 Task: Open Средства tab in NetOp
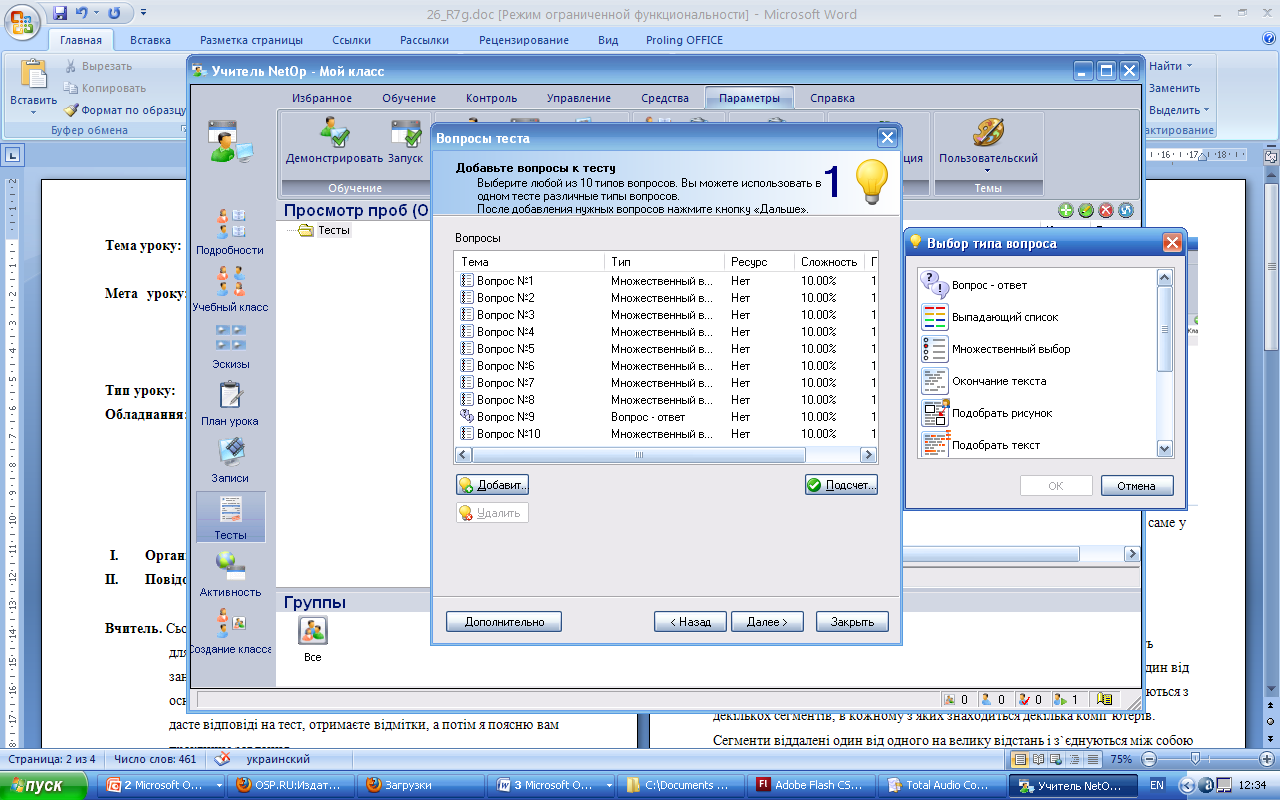point(665,98)
